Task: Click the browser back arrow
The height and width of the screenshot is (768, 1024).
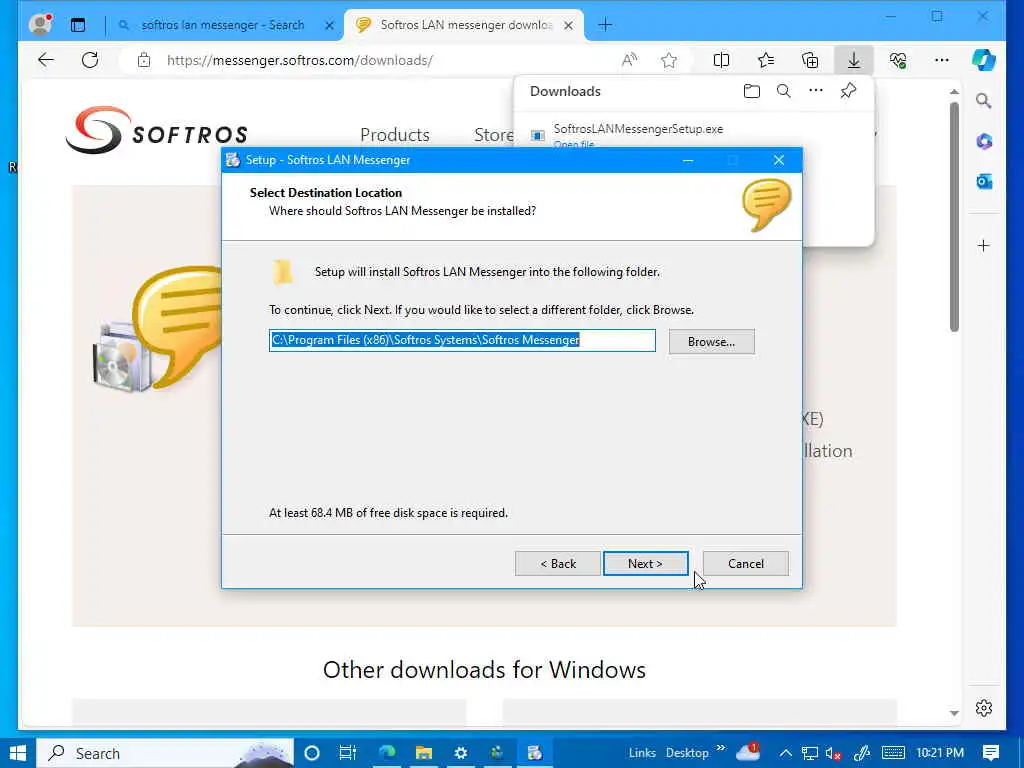Action: point(46,60)
